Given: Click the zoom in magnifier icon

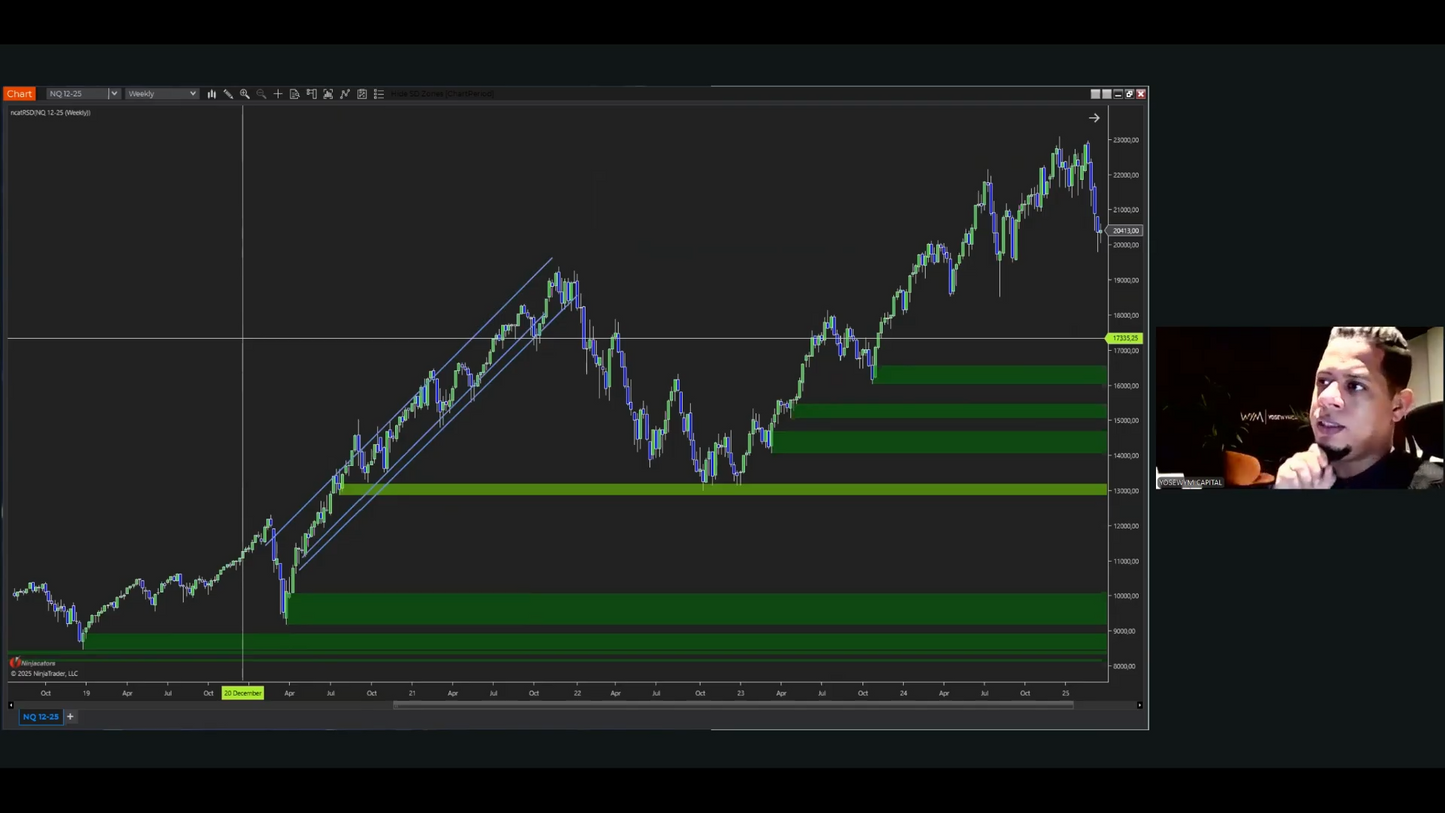Looking at the screenshot, I should (245, 94).
